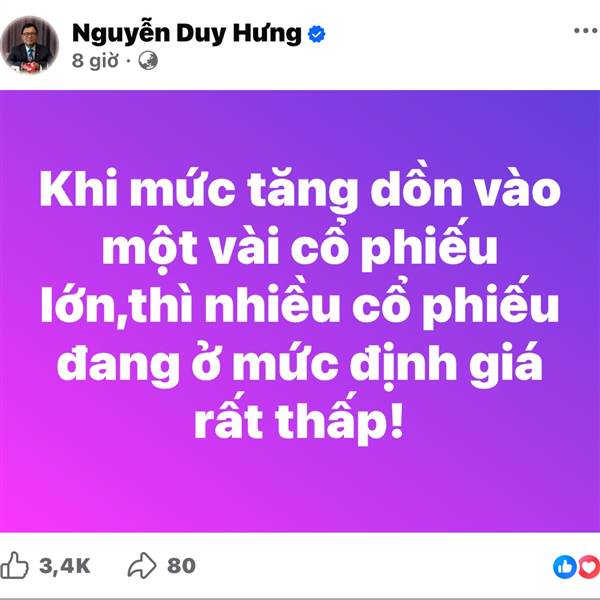Open the Nguyễn Duy Hưng profile name link

click(187, 34)
